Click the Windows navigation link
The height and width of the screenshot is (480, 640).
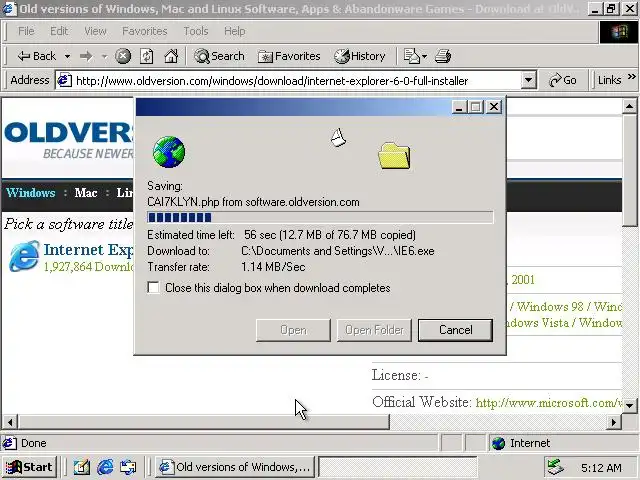(31, 193)
